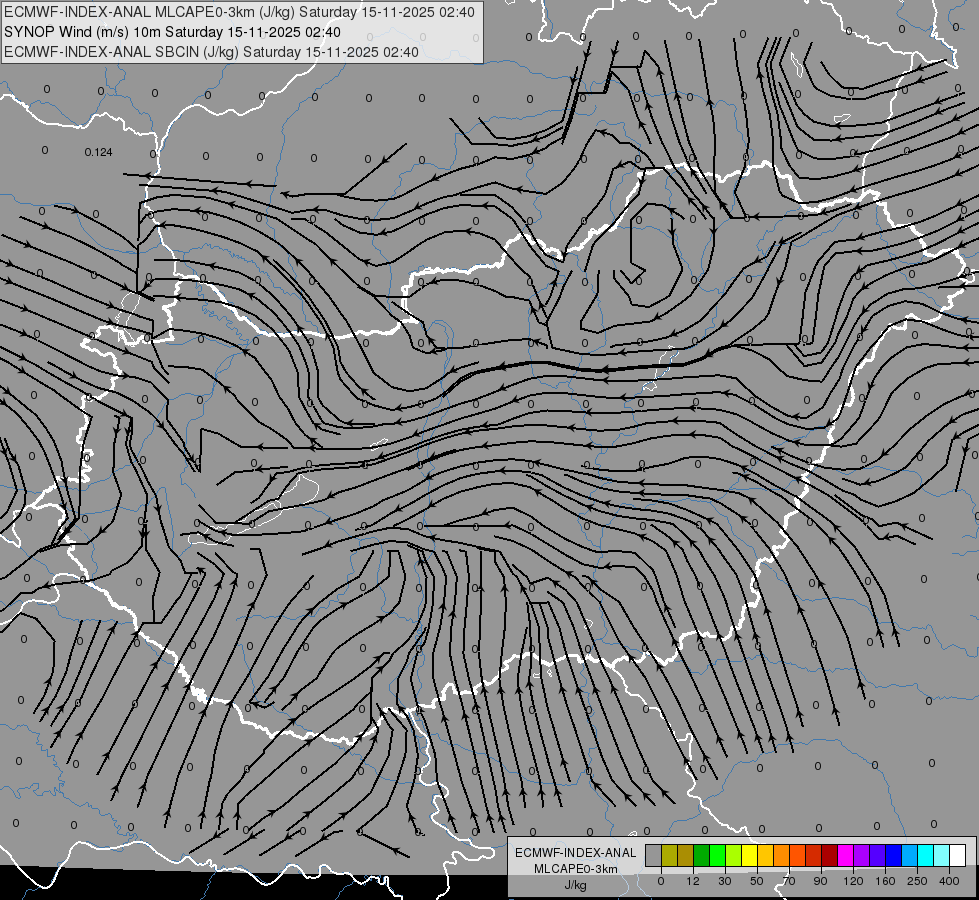Pick the violet purple legend swatch
This screenshot has height=900, width=979.
click(861, 855)
